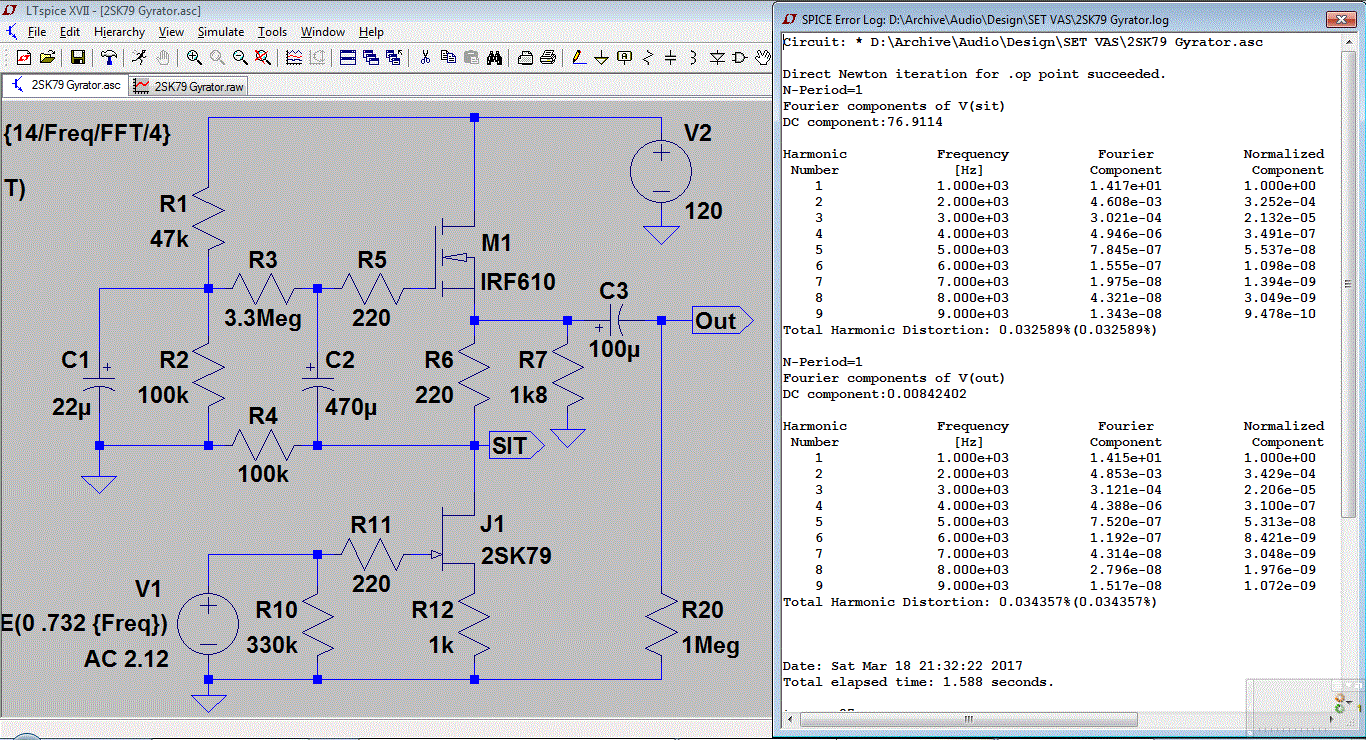Open the File menu
1368x740 pixels.
(x=37, y=32)
